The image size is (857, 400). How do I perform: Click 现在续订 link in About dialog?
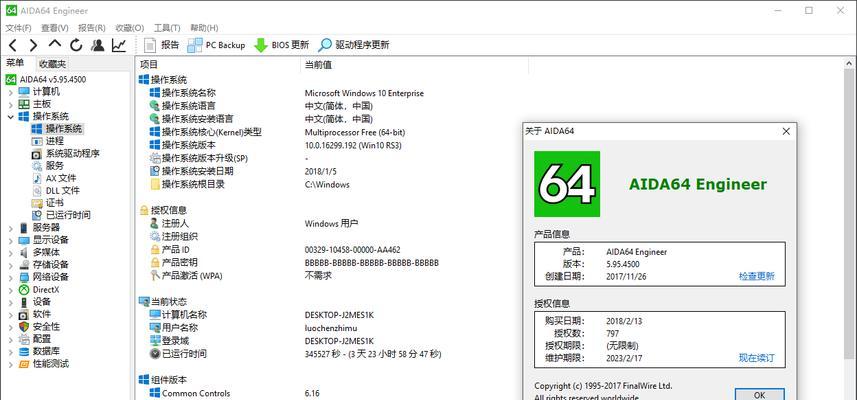click(x=756, y=358)
